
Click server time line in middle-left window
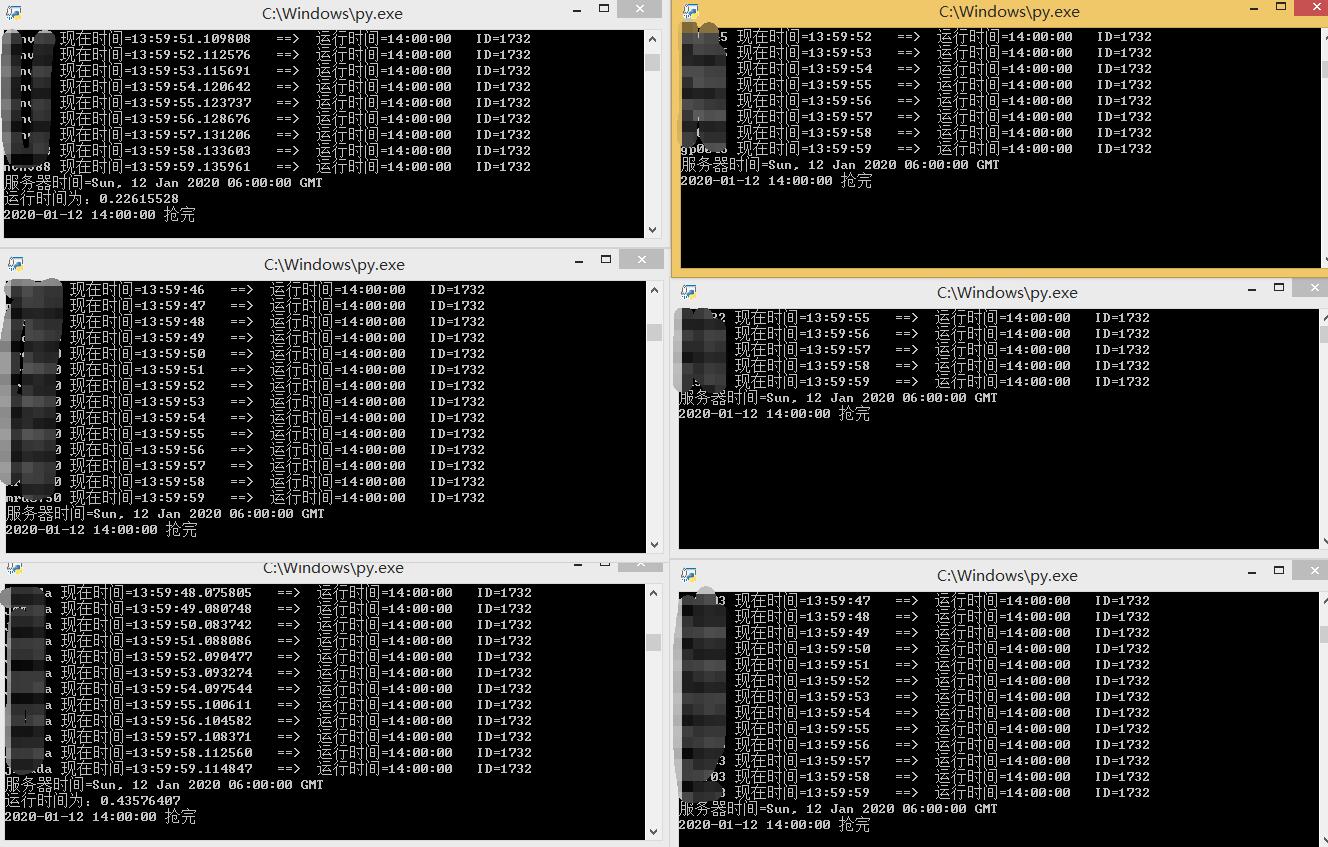pyautogui.click(x=165, y=514)
